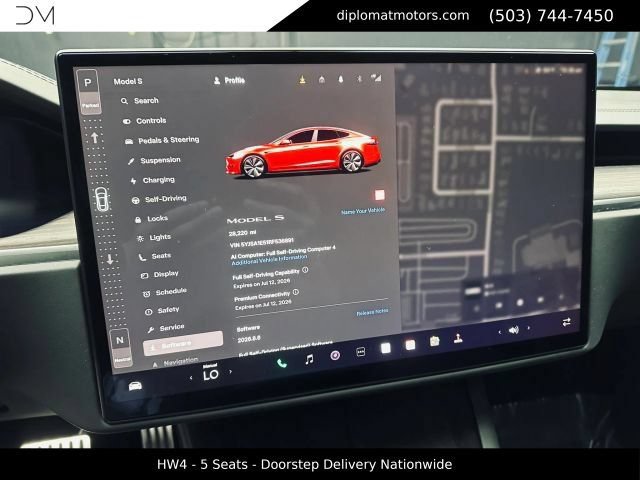Open Bluetooth settings icon
Screen dimensions: 640x480
coord(359,78)
